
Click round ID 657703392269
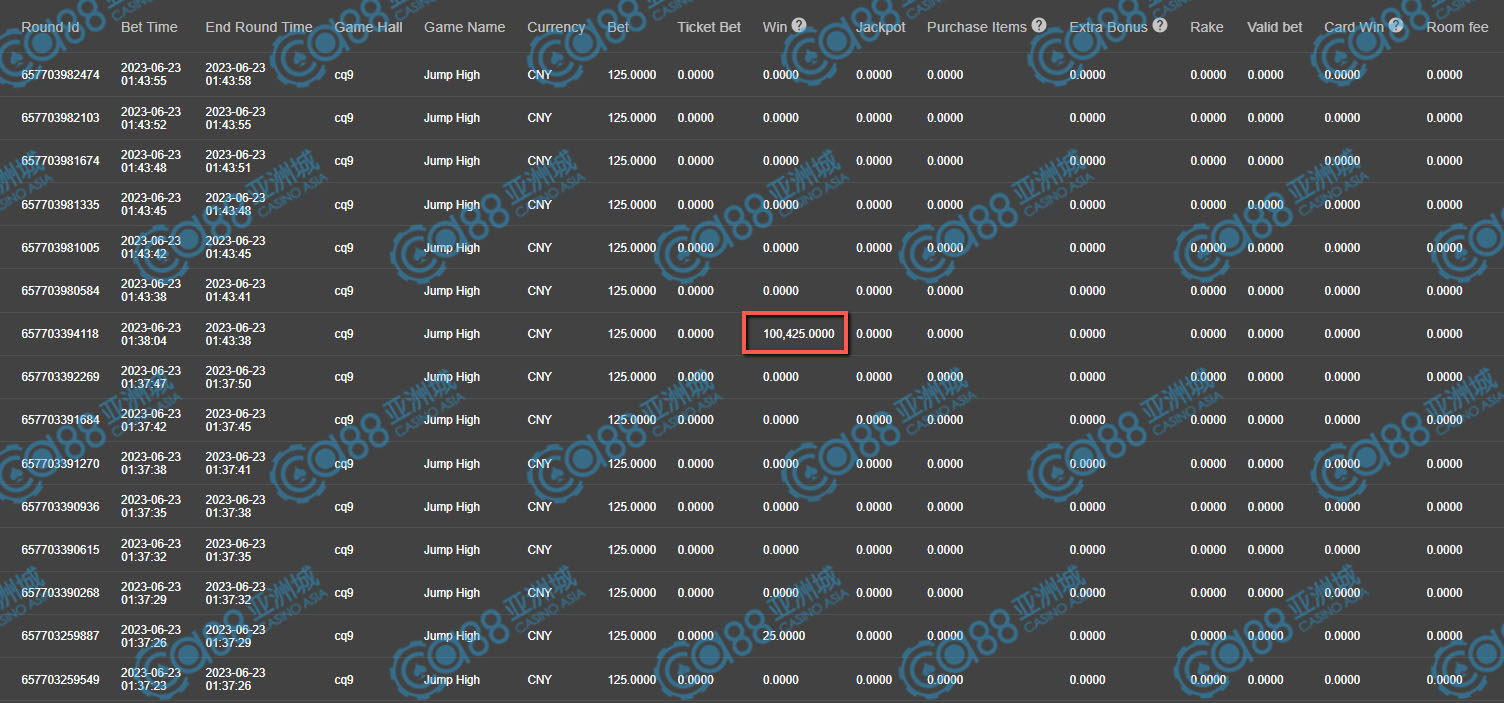(x=60, y=377)
